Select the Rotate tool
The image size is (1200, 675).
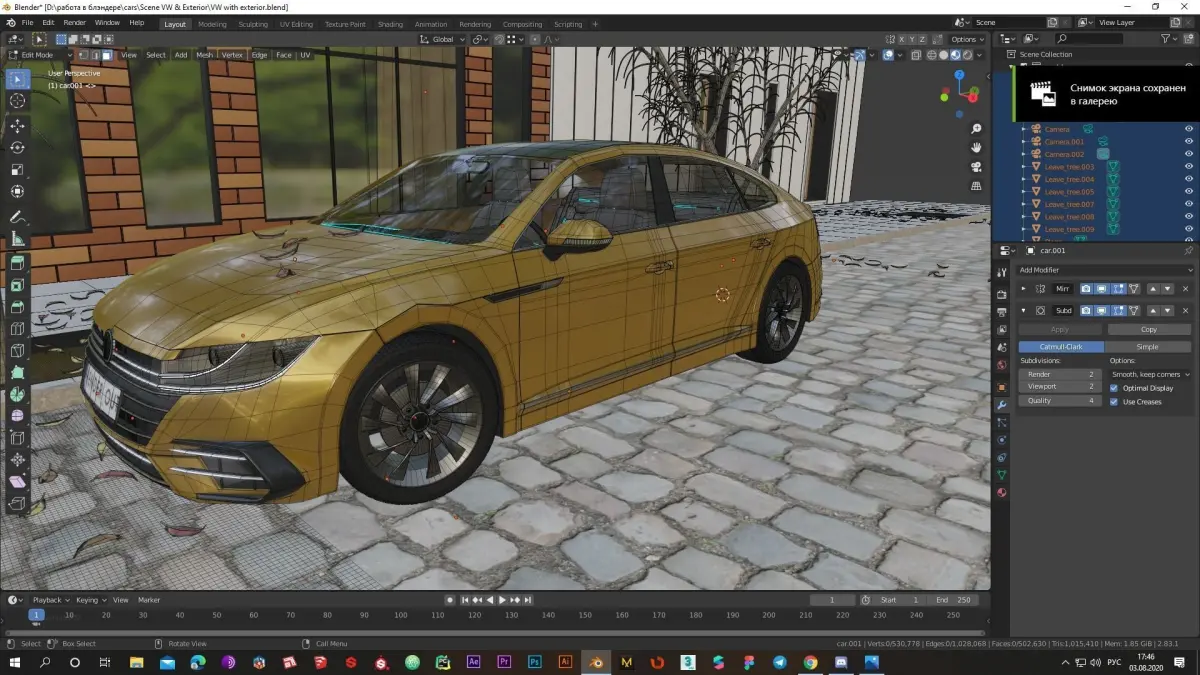[18, 148]
